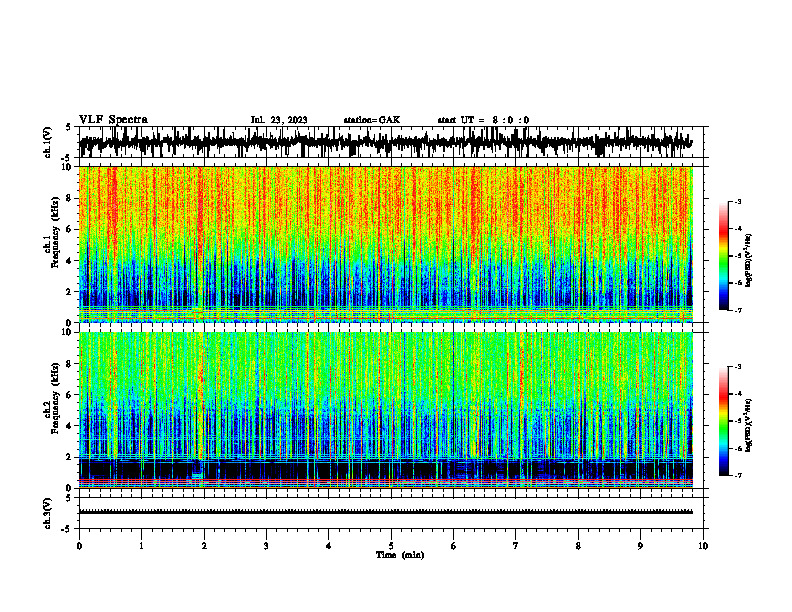This screenshot has width=792, height=612.
Task: Click the "-7" bottom label of ch.2 color bar
Action: coord(737,475)
